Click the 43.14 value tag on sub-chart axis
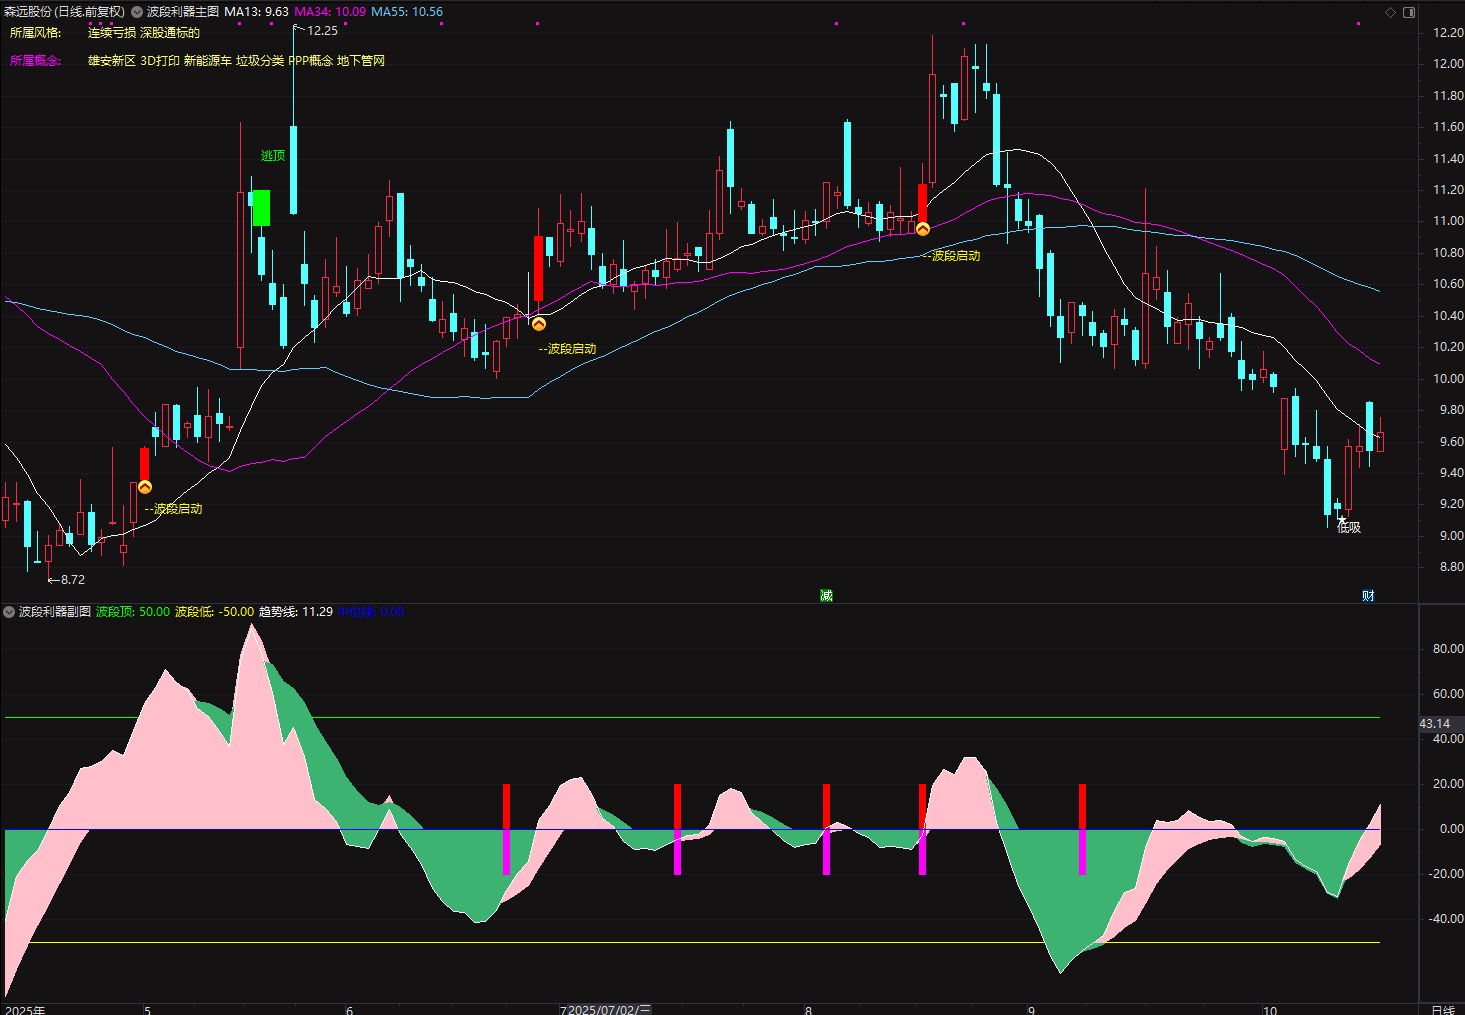Screen dimensions: 1465x1015 [1435, 723]
